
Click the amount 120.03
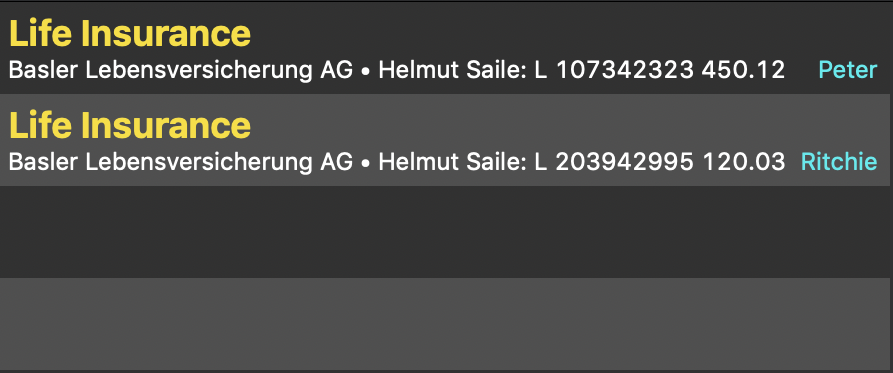[743, 162]
